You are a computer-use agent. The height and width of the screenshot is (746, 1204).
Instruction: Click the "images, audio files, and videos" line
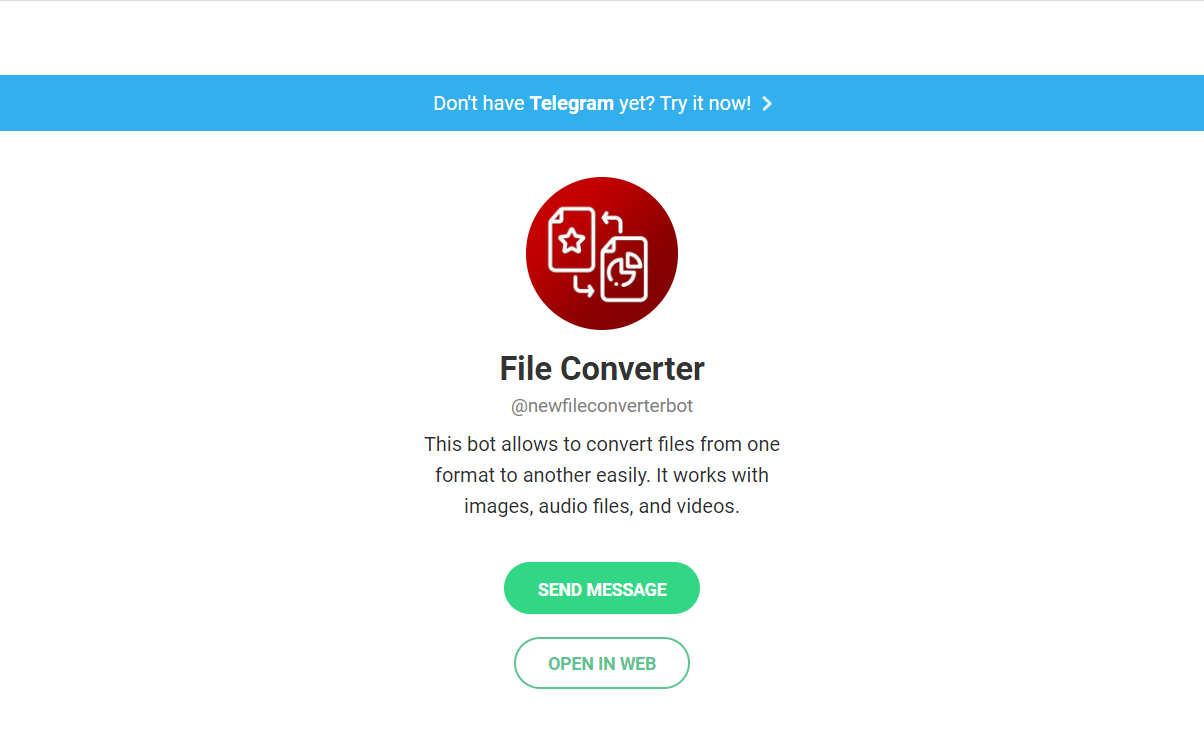click(x=602, y=506)
